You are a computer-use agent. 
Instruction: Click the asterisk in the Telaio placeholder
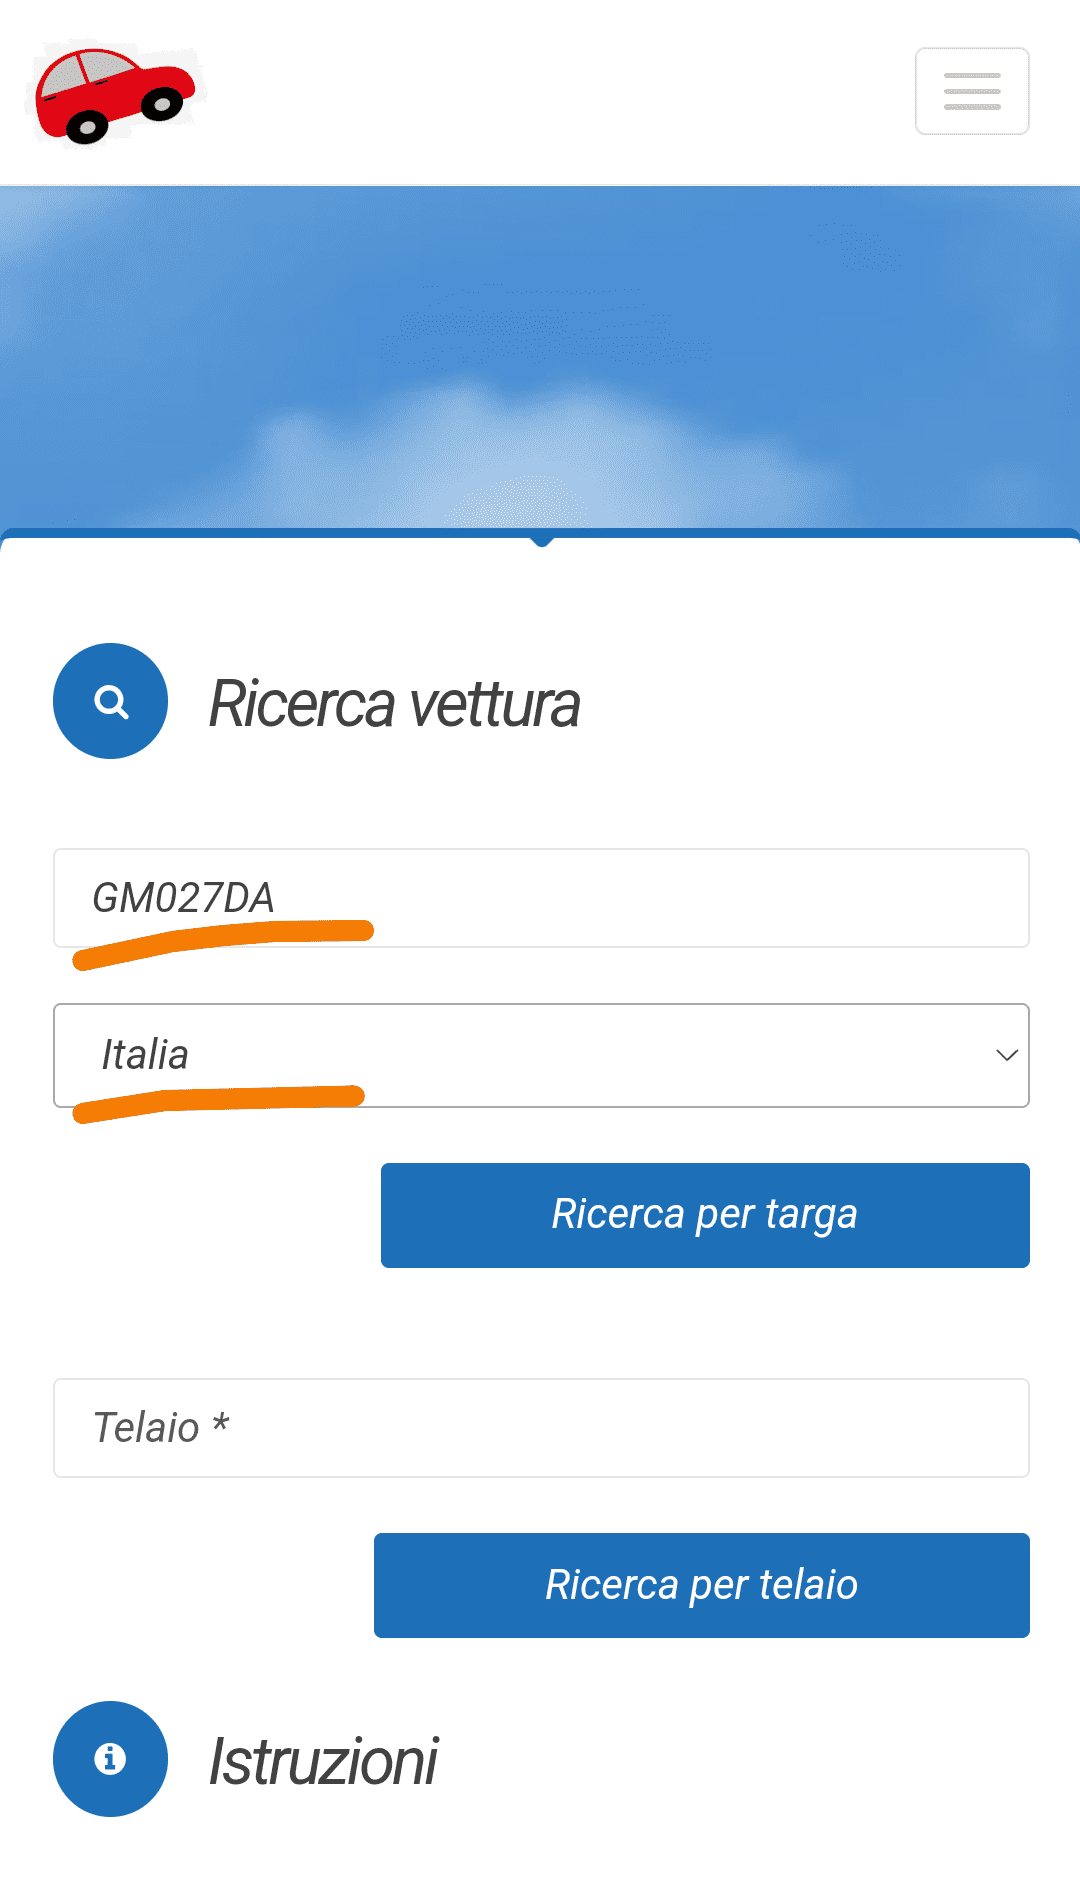pyautogui.click(x=221, y=1423)
